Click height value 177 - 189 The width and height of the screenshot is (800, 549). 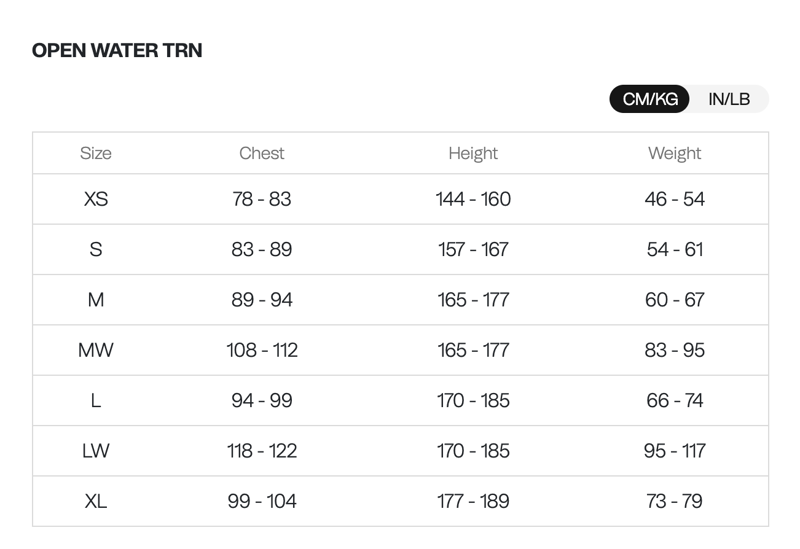pyautogui.click(x=473, y=501)
